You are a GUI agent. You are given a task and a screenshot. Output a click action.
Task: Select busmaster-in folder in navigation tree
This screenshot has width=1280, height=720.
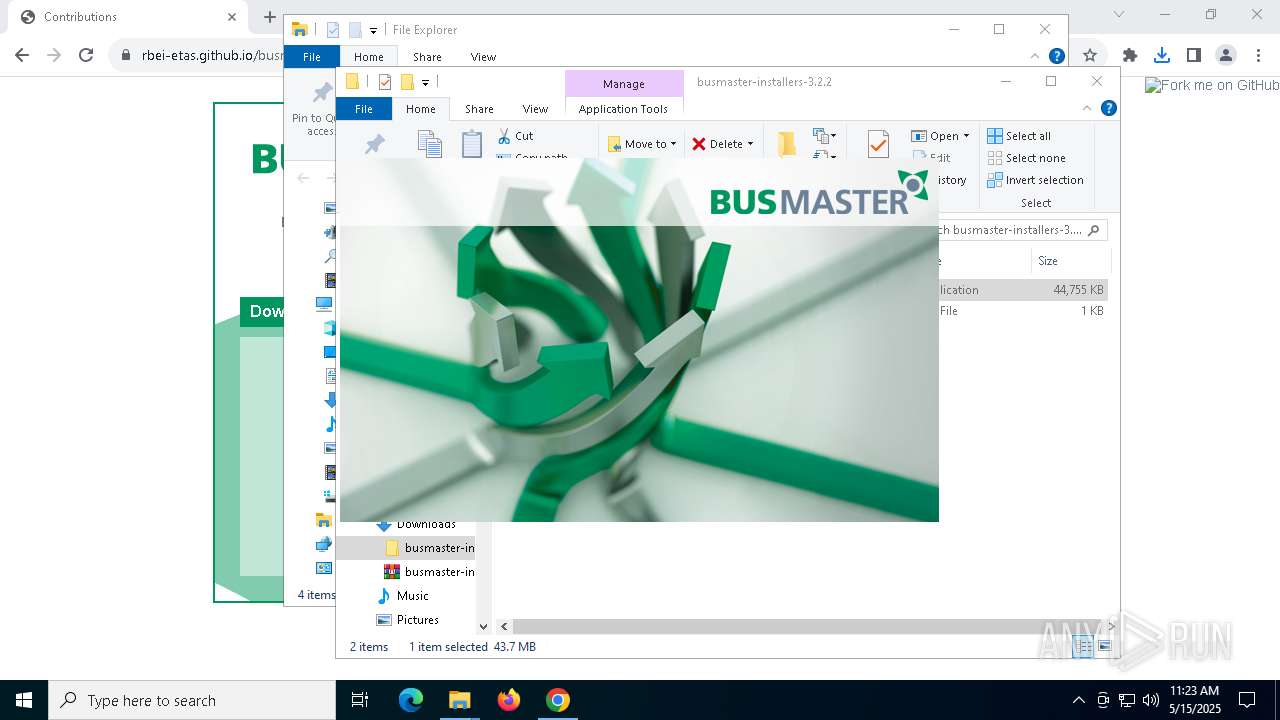[x=429, y=547]
